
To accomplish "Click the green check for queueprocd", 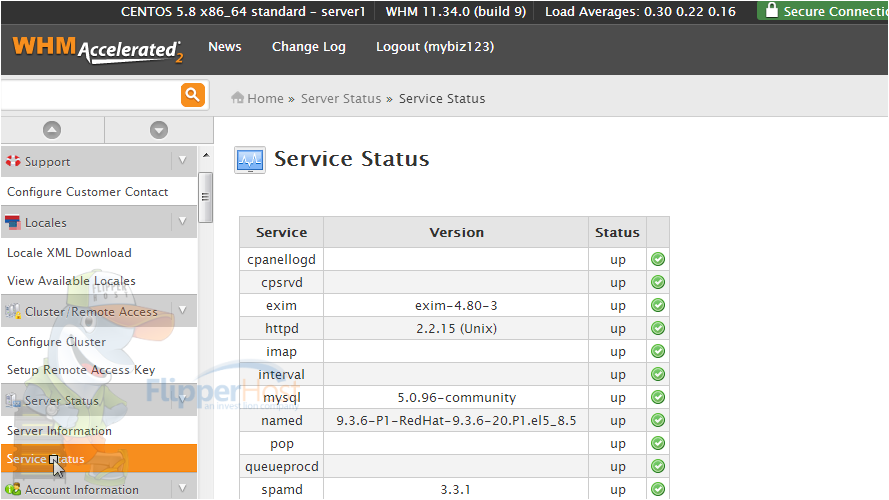I will 658,467.
